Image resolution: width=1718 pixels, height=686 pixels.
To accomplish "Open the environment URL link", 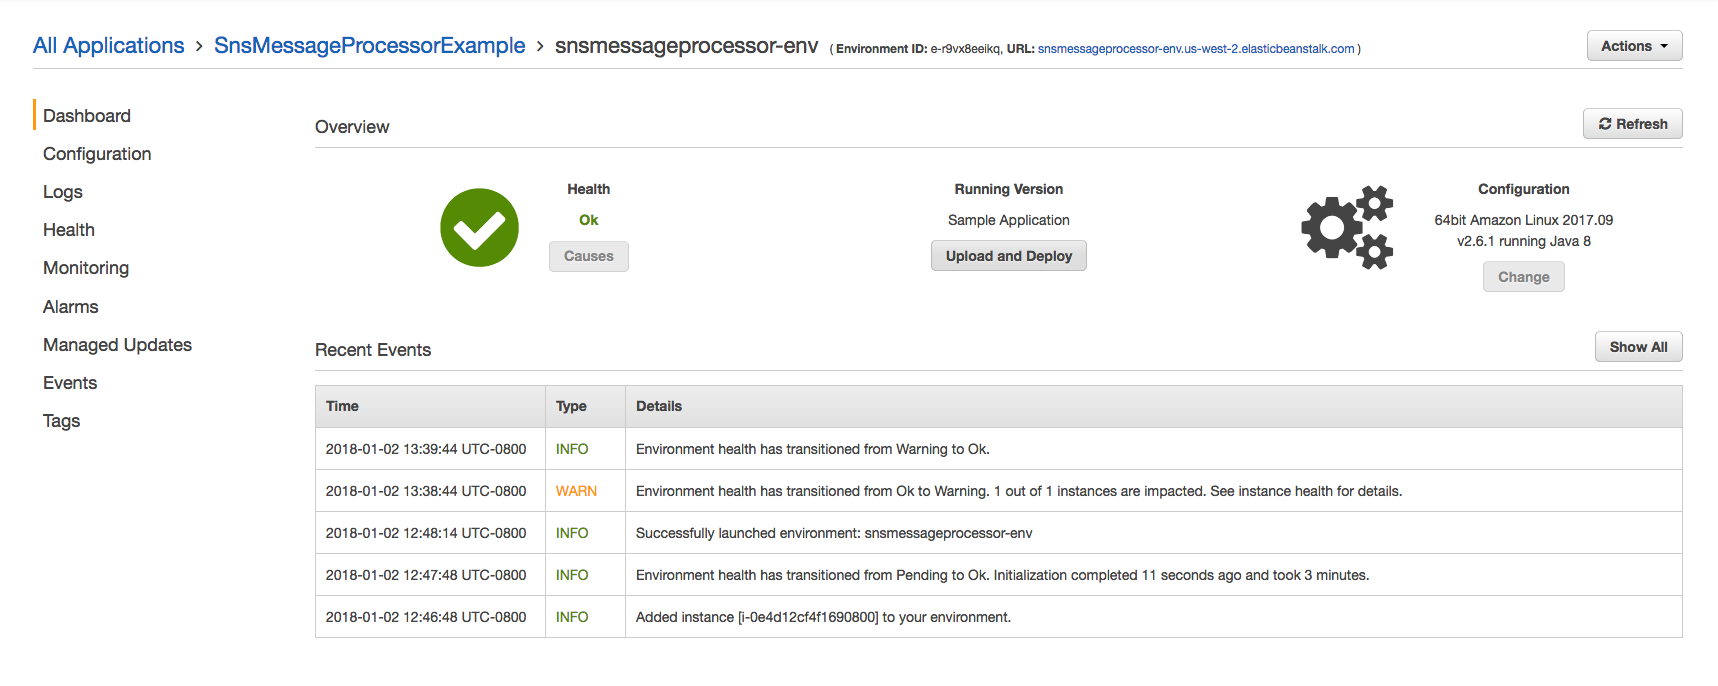I will pos(1195,49).
